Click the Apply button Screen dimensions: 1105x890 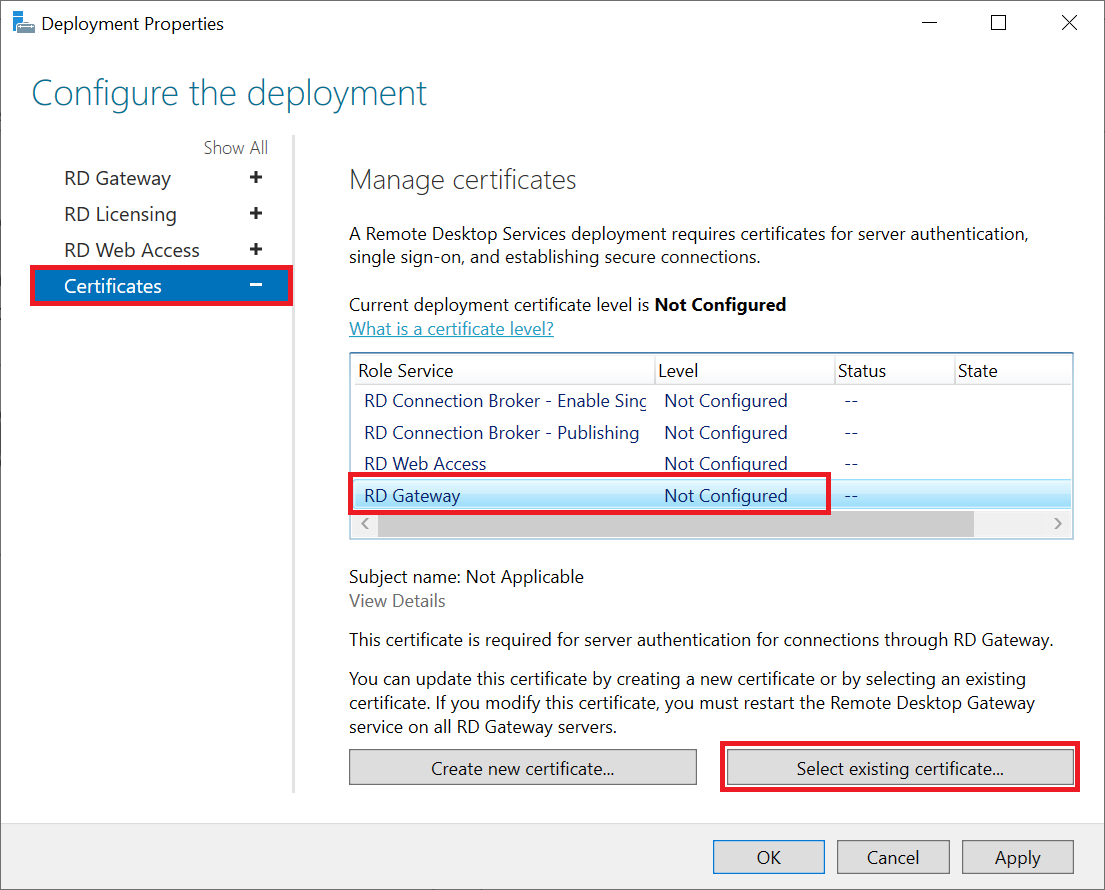tap(1018, 857)
